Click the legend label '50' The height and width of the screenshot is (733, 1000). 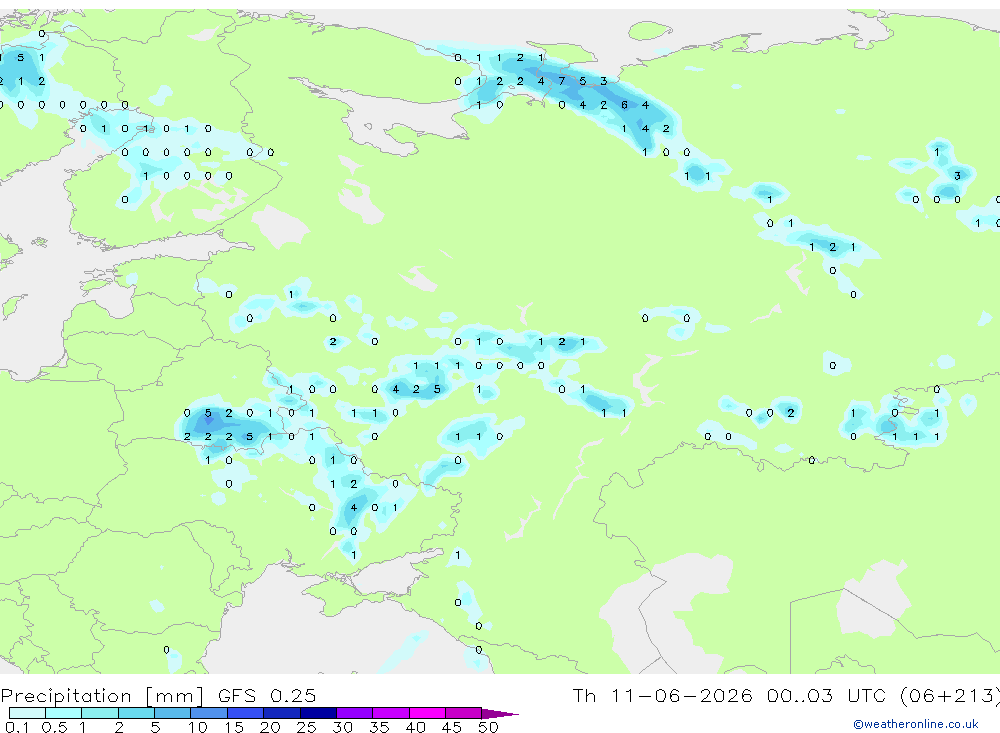tap(488, 727)
